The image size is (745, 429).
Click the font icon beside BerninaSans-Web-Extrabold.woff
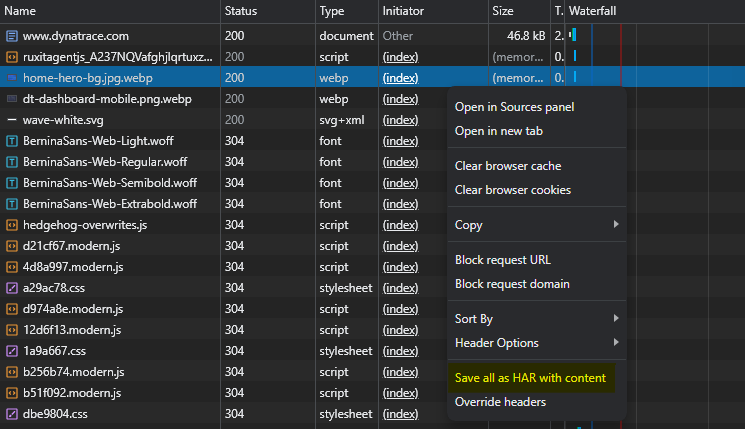point(12,204)
